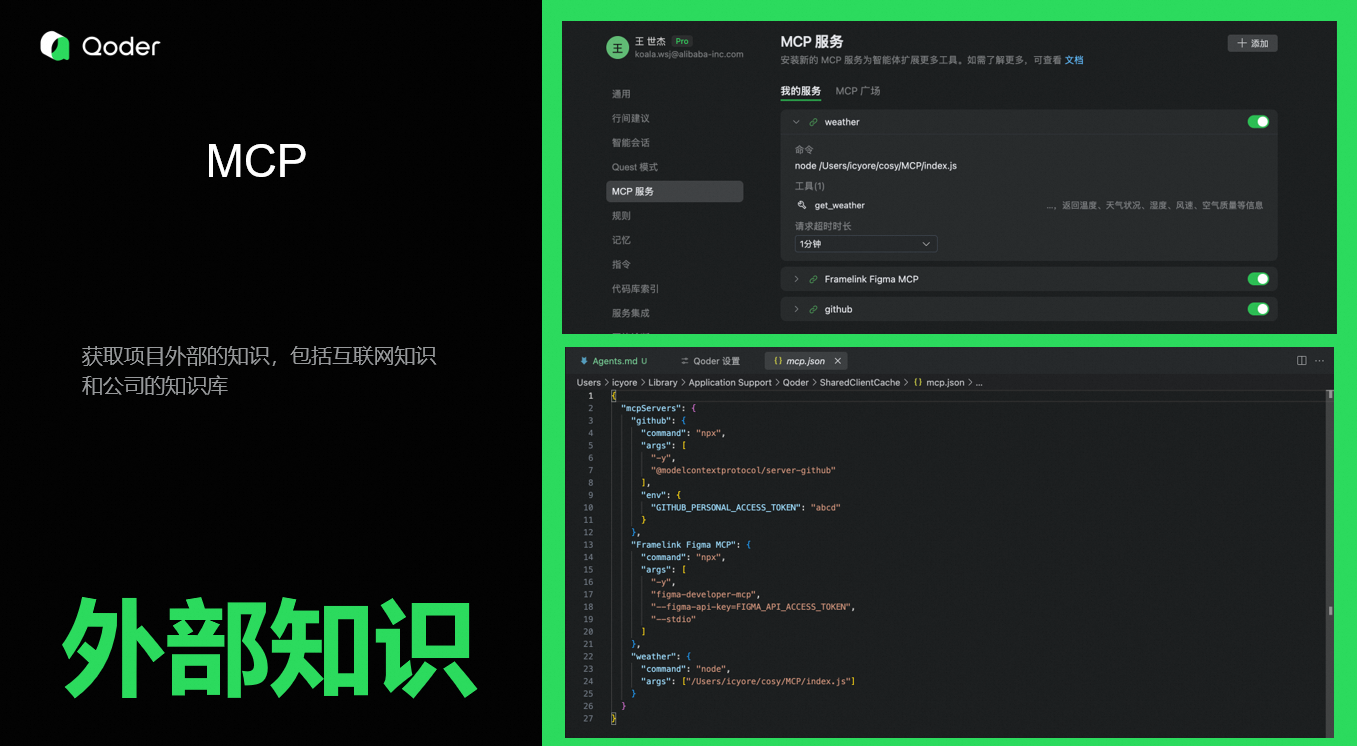
Task: Click the Qoder logo icon
Action: pyautogui.click(x=55, y=46)
